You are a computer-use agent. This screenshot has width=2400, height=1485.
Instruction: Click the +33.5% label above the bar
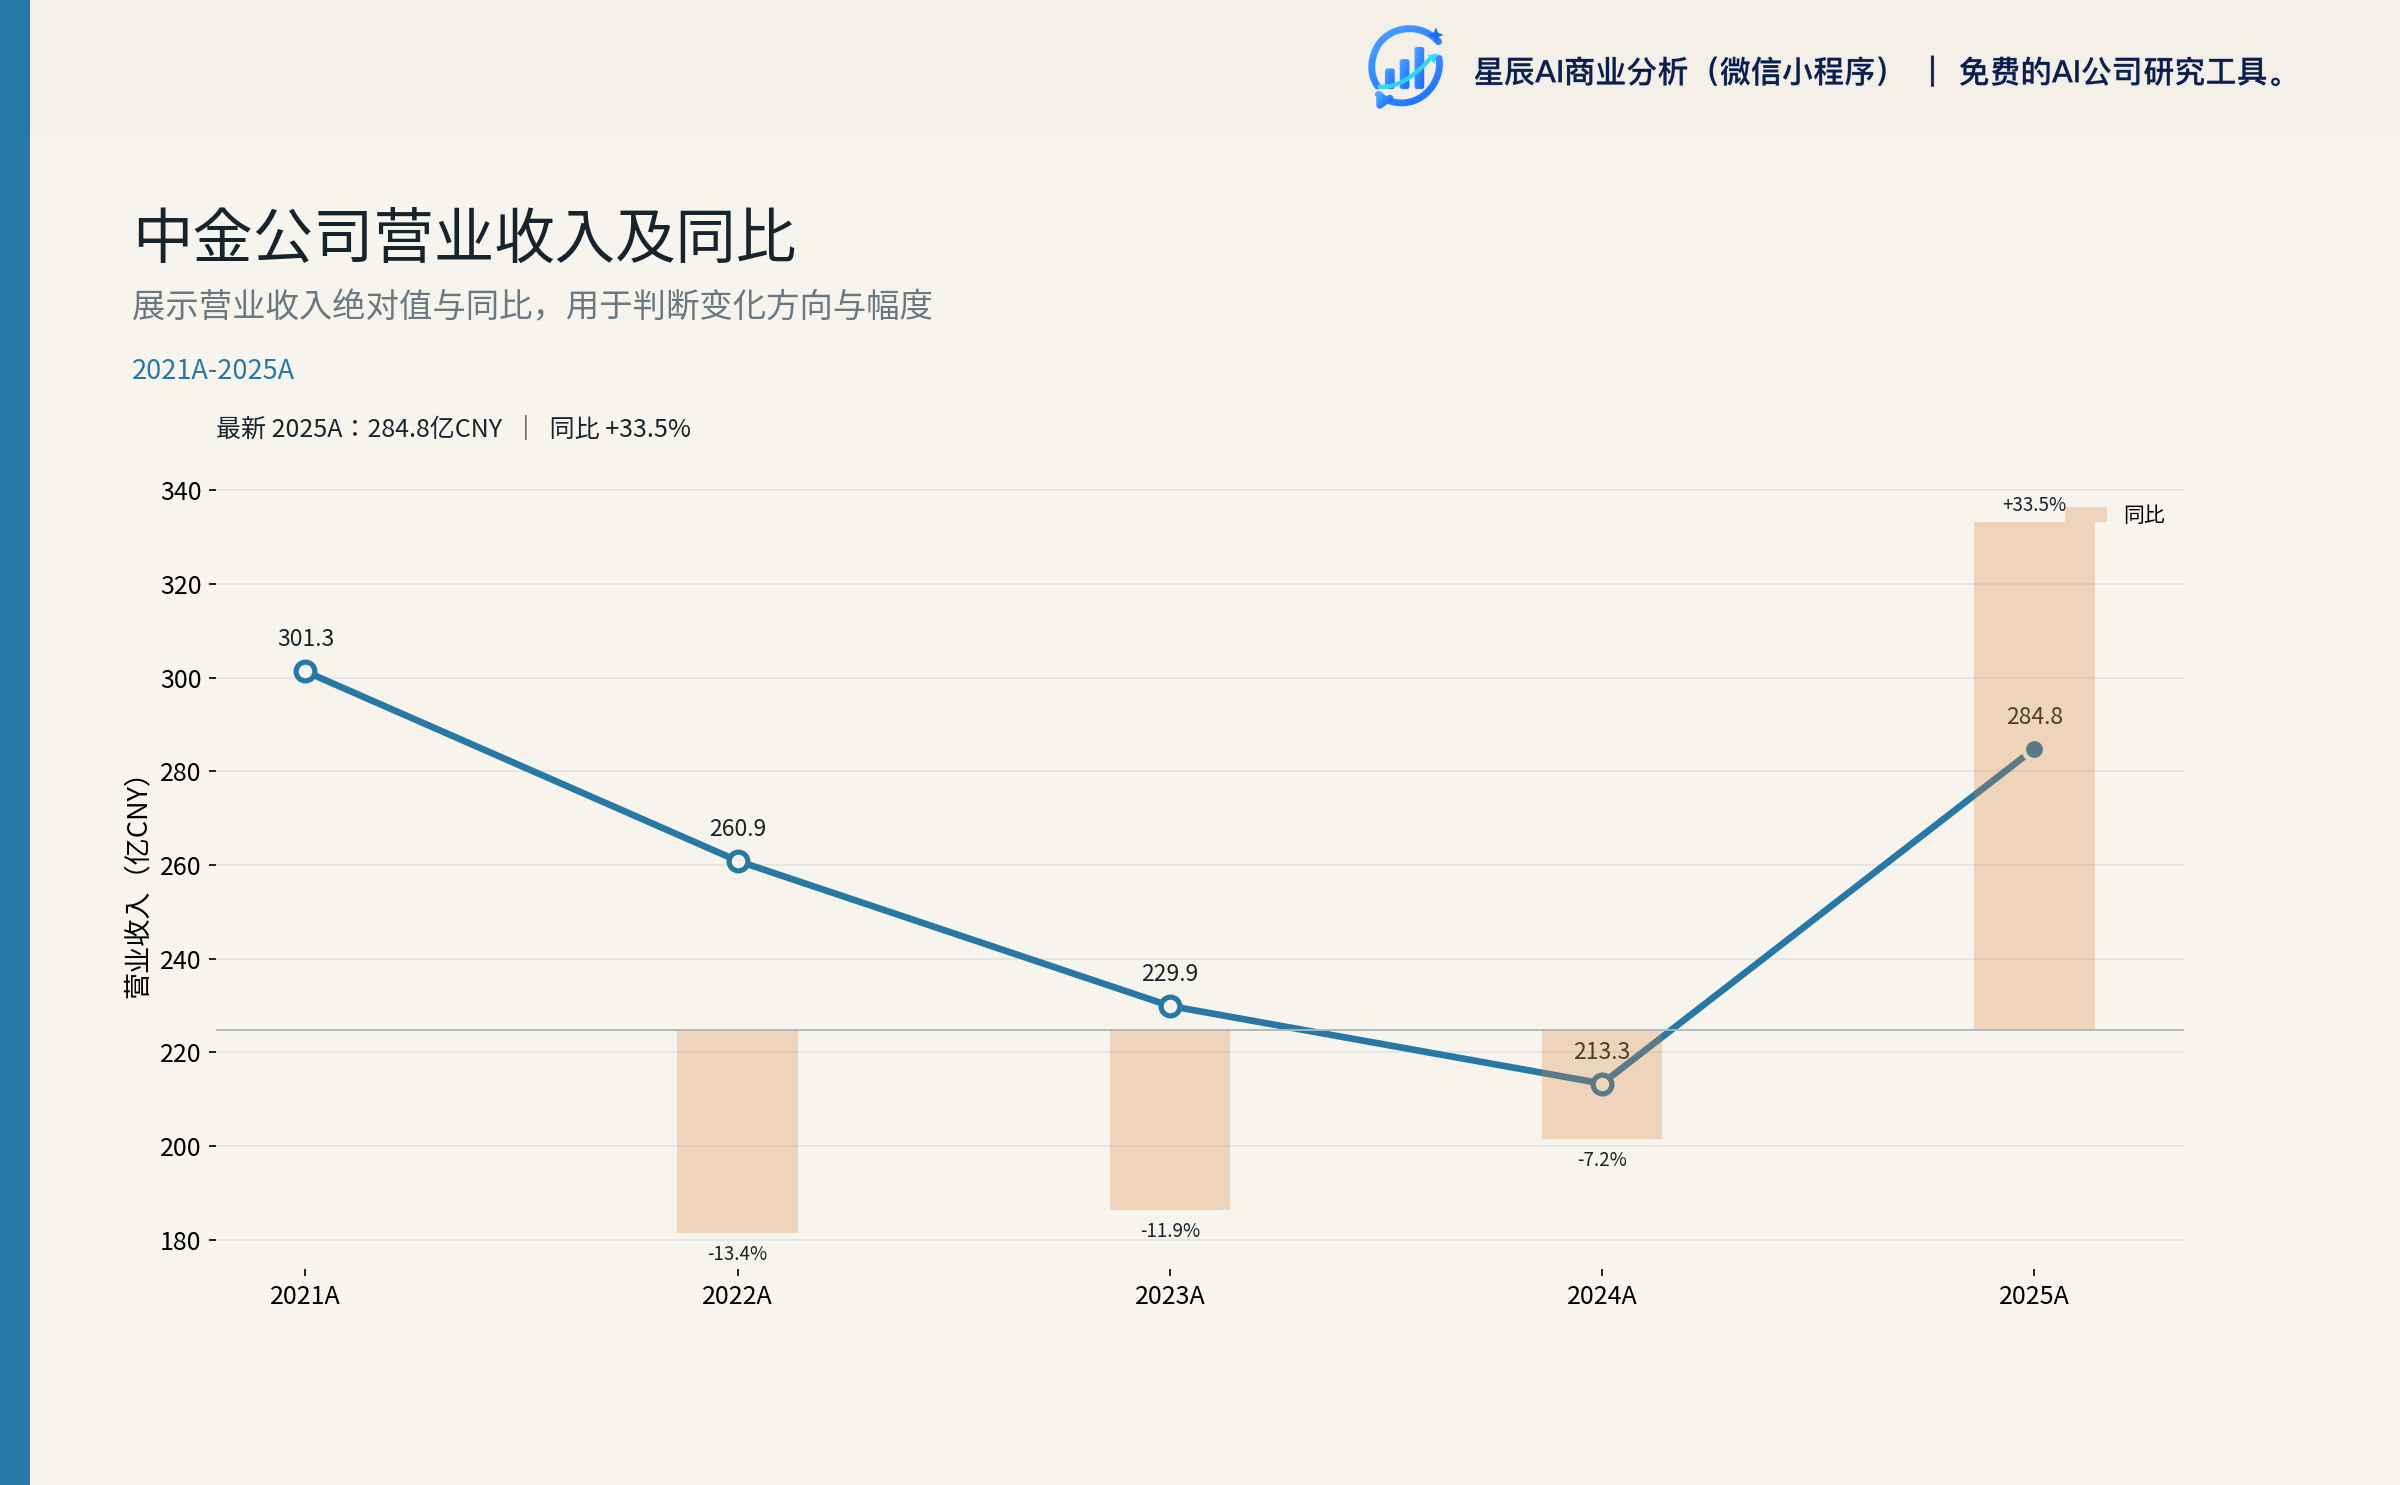(2034, 504)
